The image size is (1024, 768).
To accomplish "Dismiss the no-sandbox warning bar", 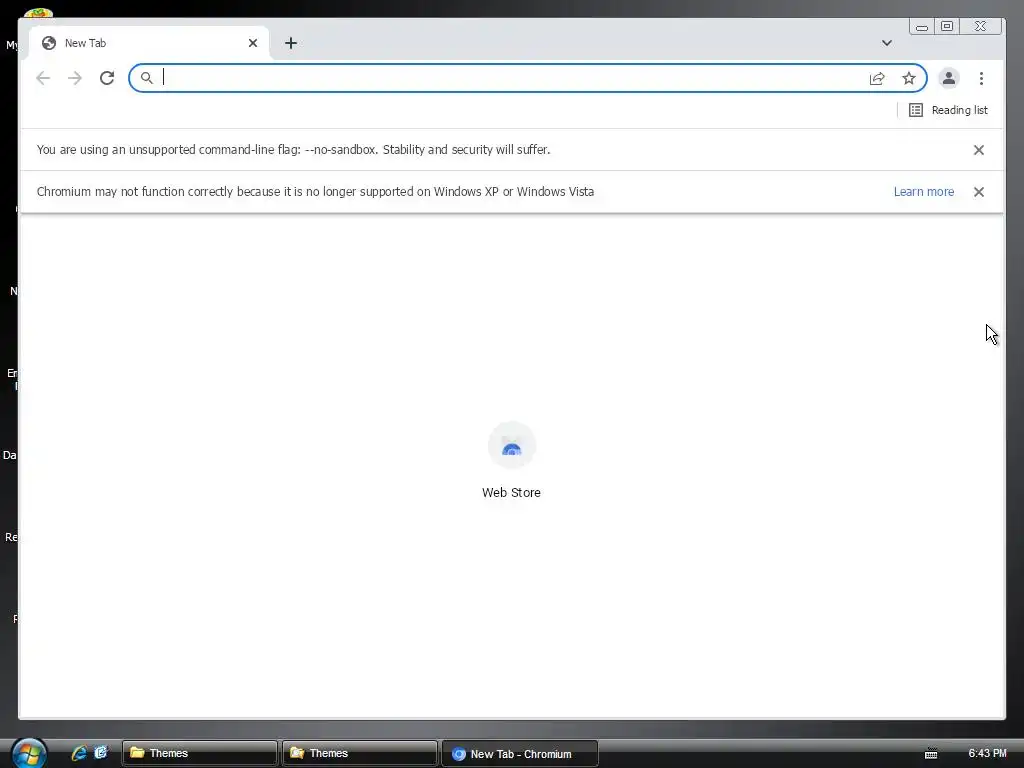I will coord(978,150).
